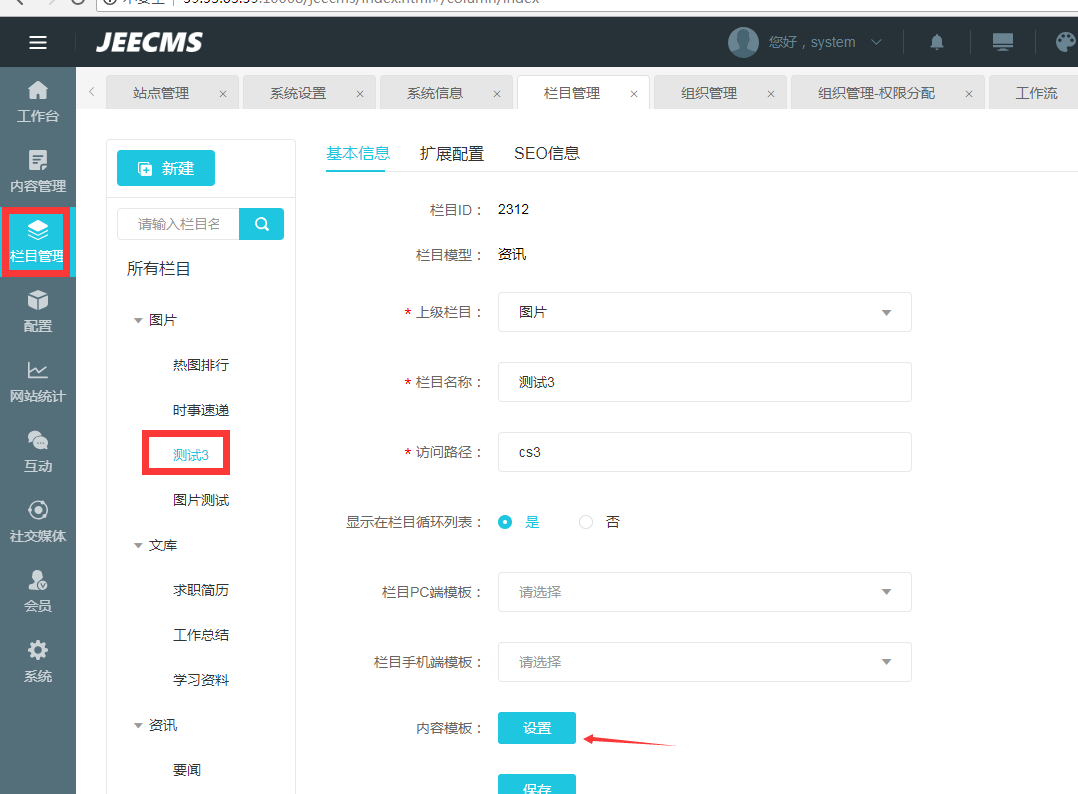Open the theme palette icon
1078x794 pixels.
(x=1066, y=43)
